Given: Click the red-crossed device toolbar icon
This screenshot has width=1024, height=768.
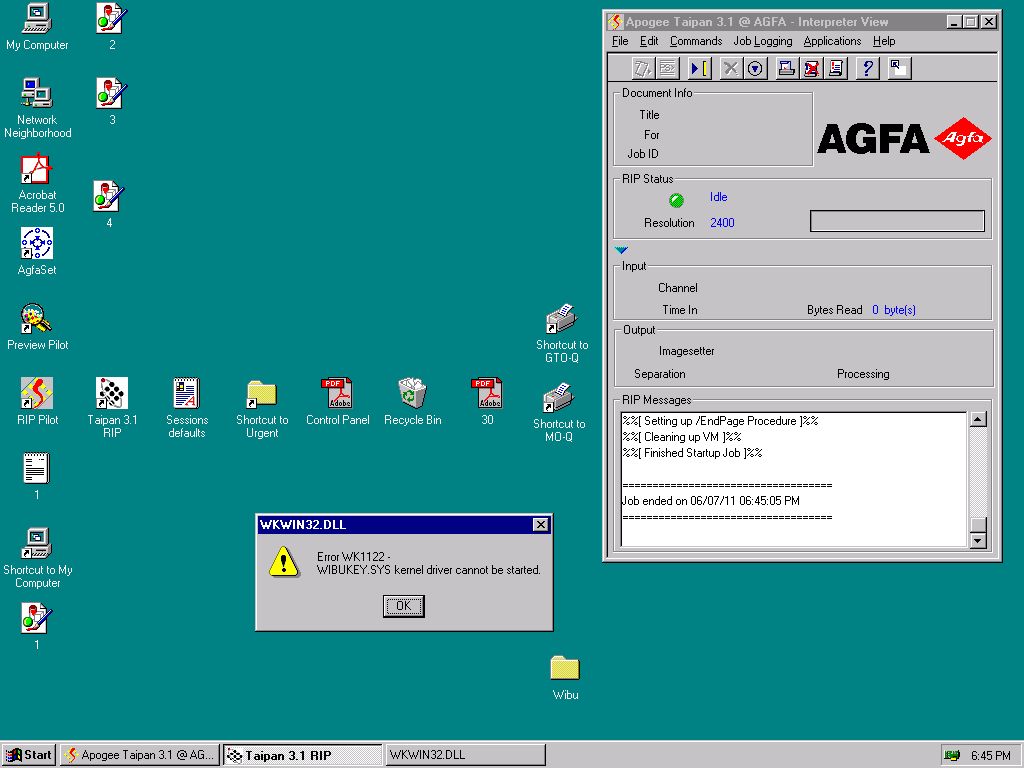Looking at the screenshot, I should tap(812, 69).
